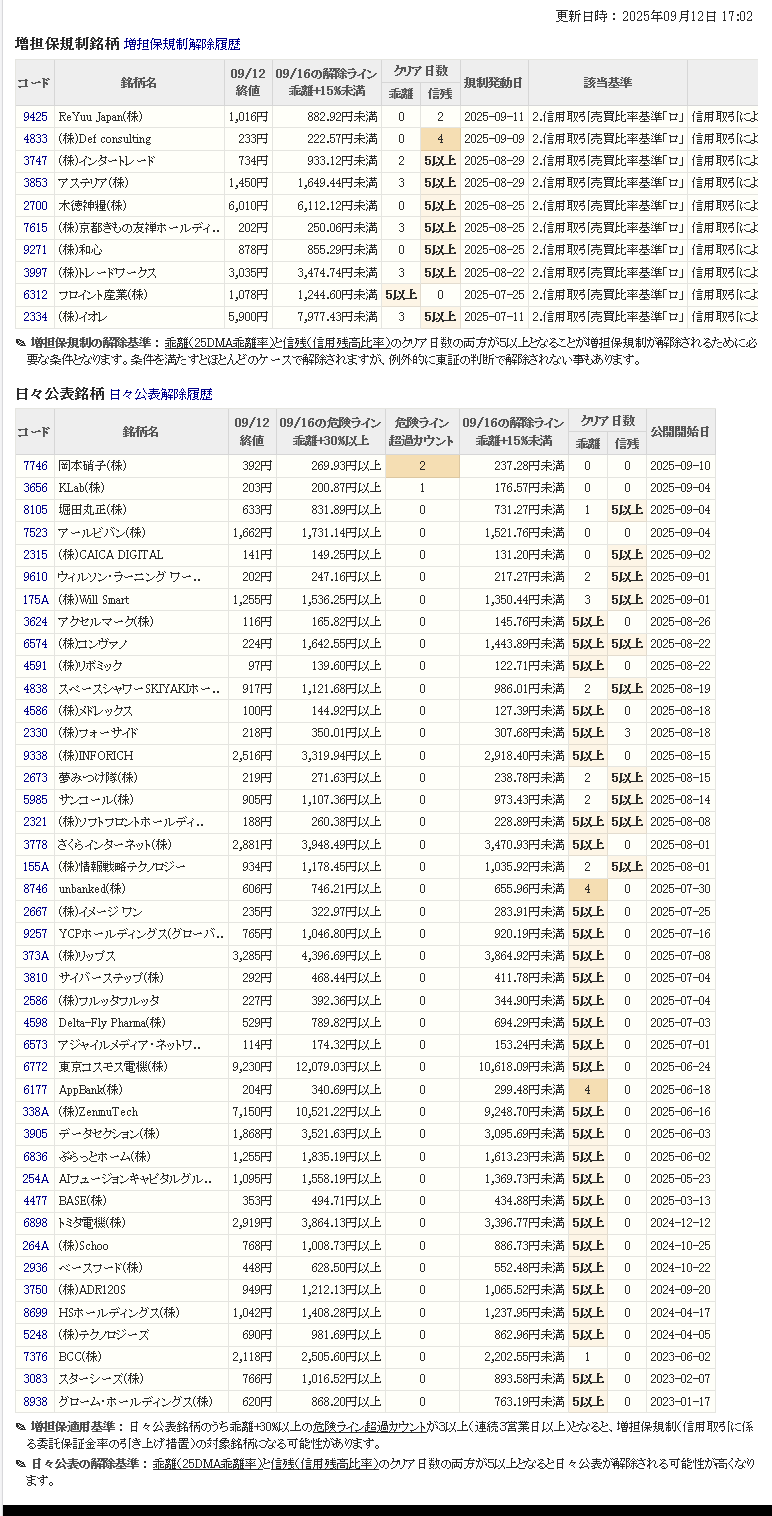Open stock code 3656 link

(x=35, y=488)
